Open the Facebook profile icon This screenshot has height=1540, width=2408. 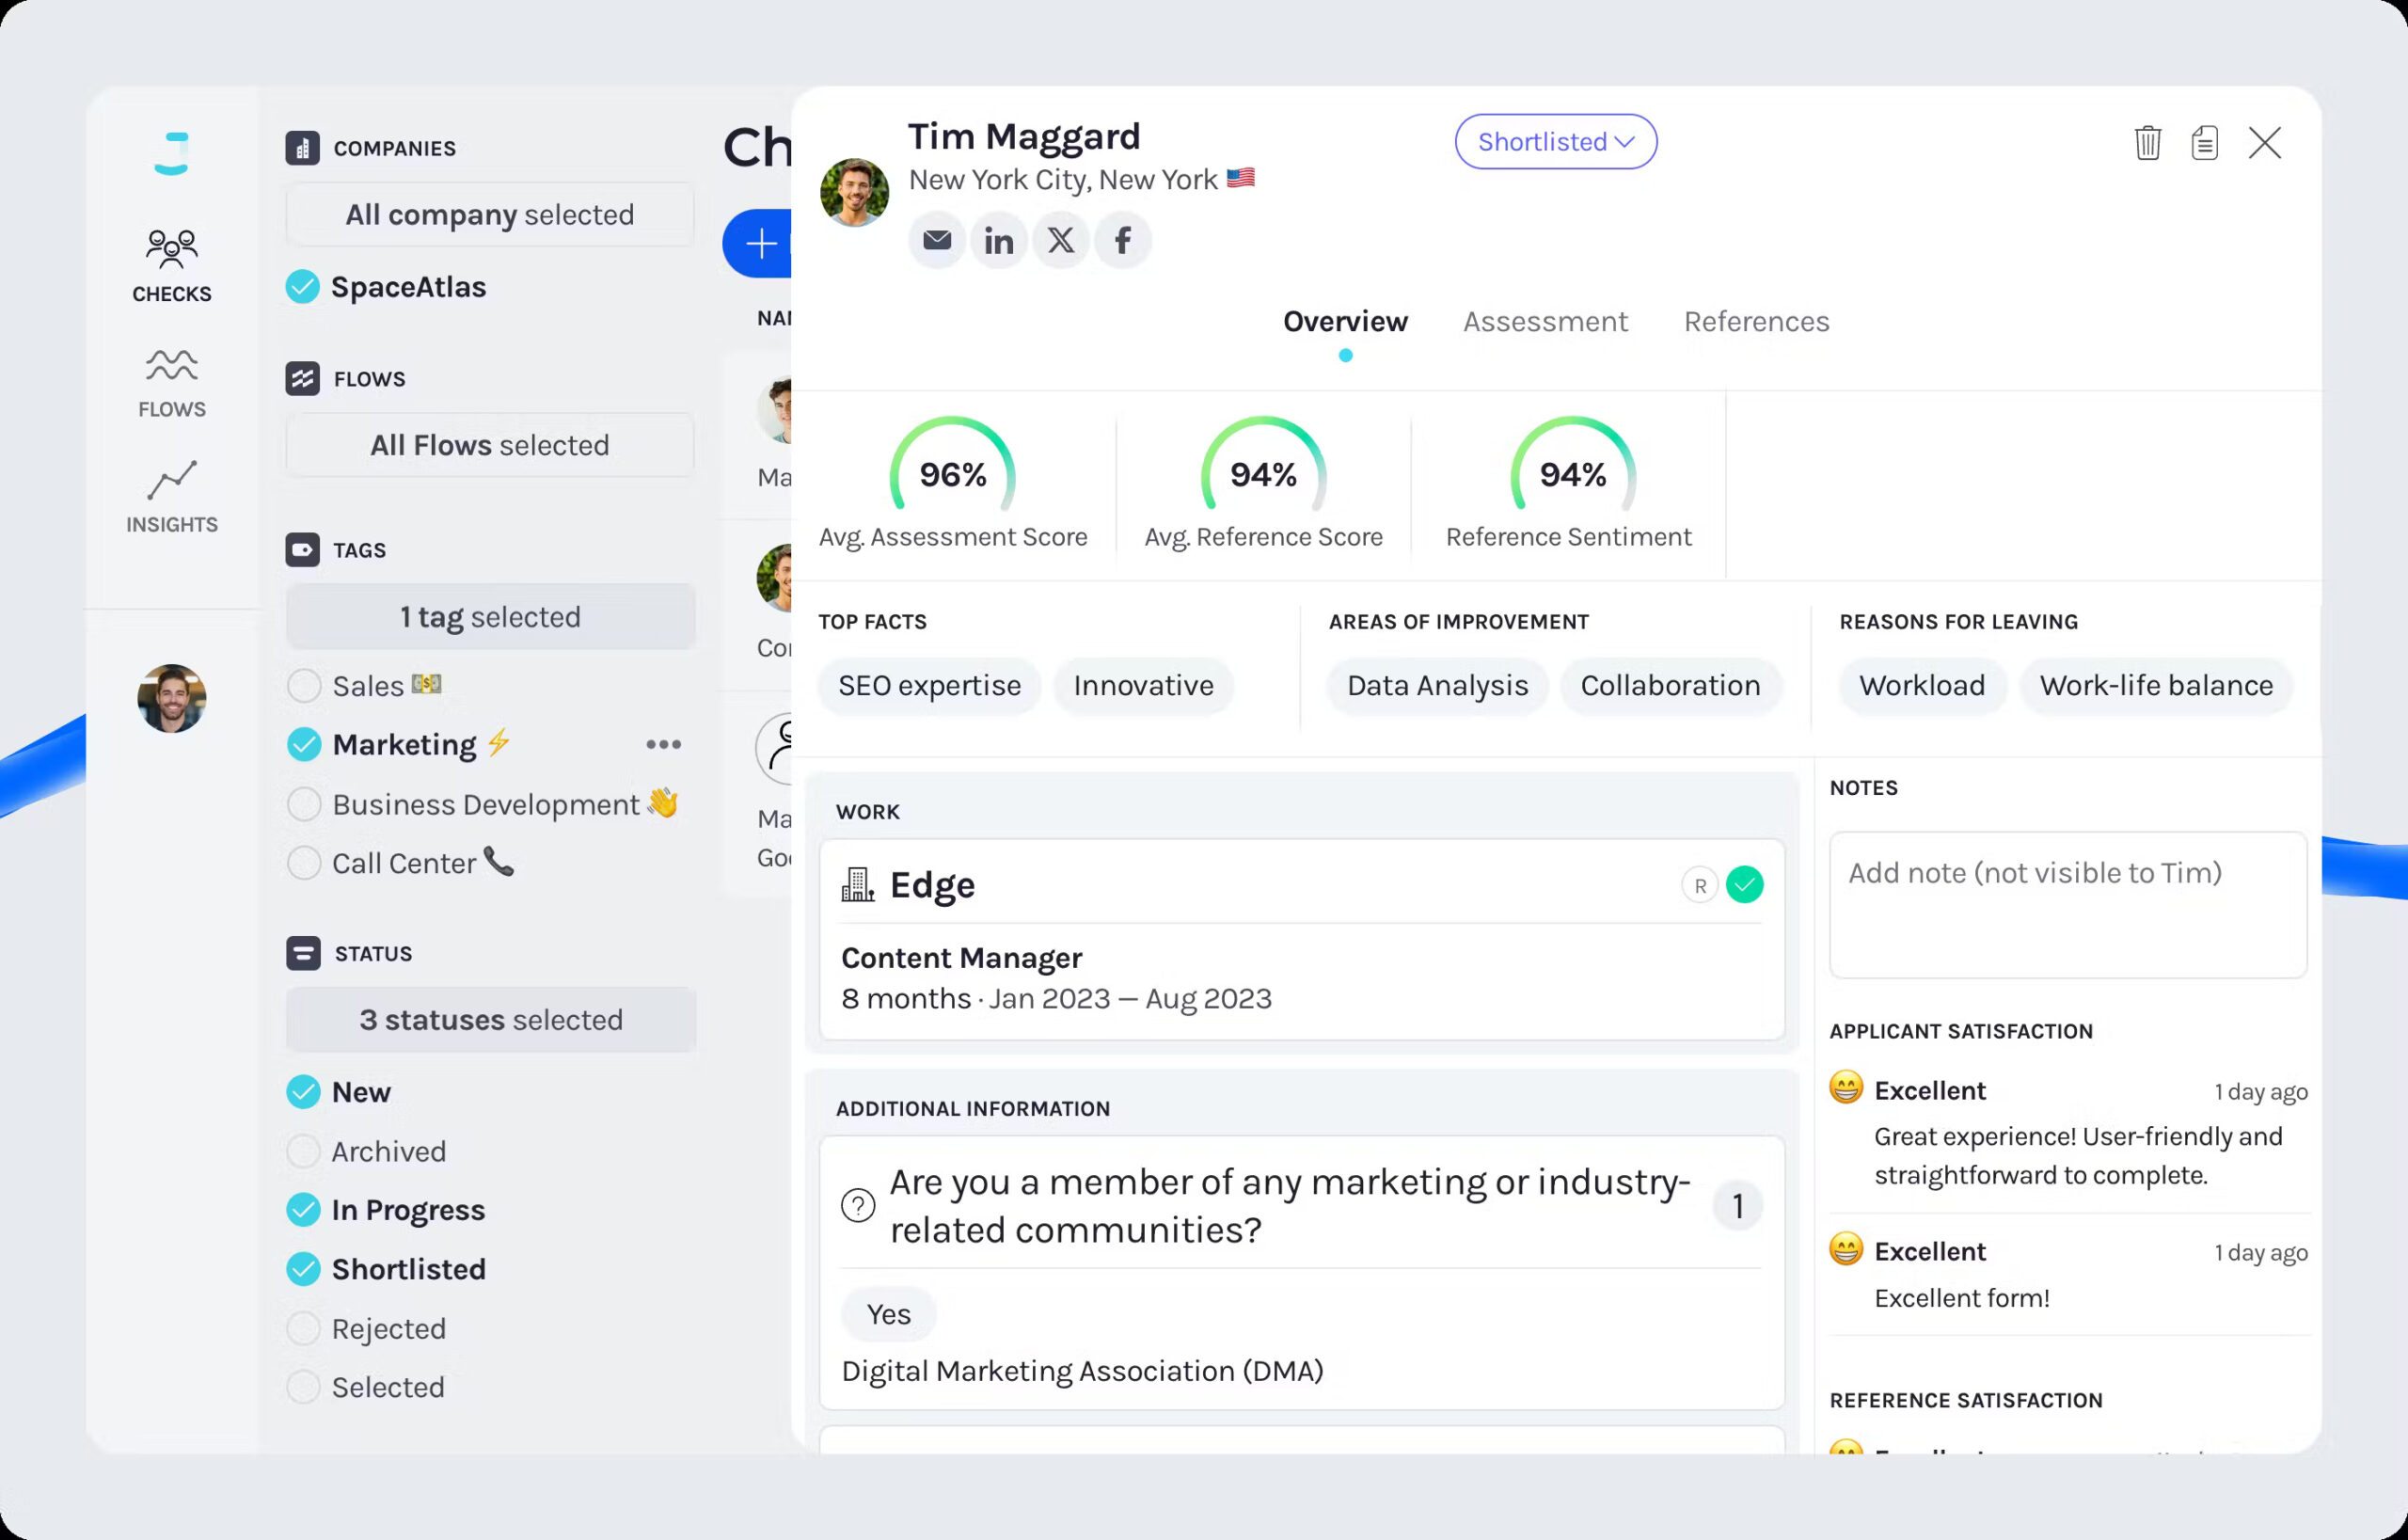1122,240
